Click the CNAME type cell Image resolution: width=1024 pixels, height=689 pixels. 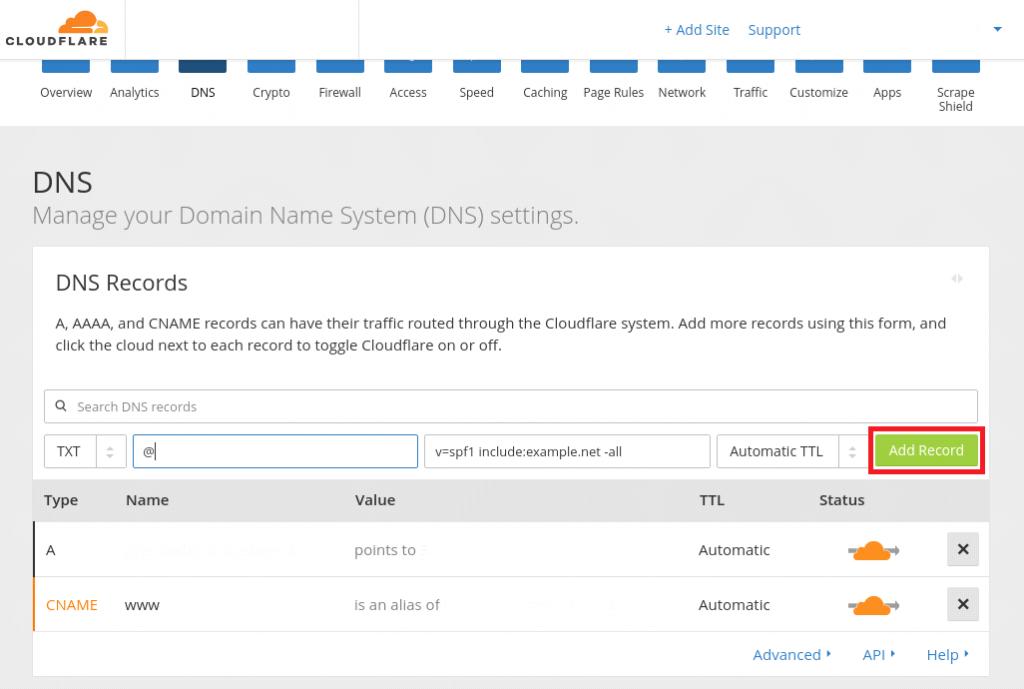coord(72,605)
